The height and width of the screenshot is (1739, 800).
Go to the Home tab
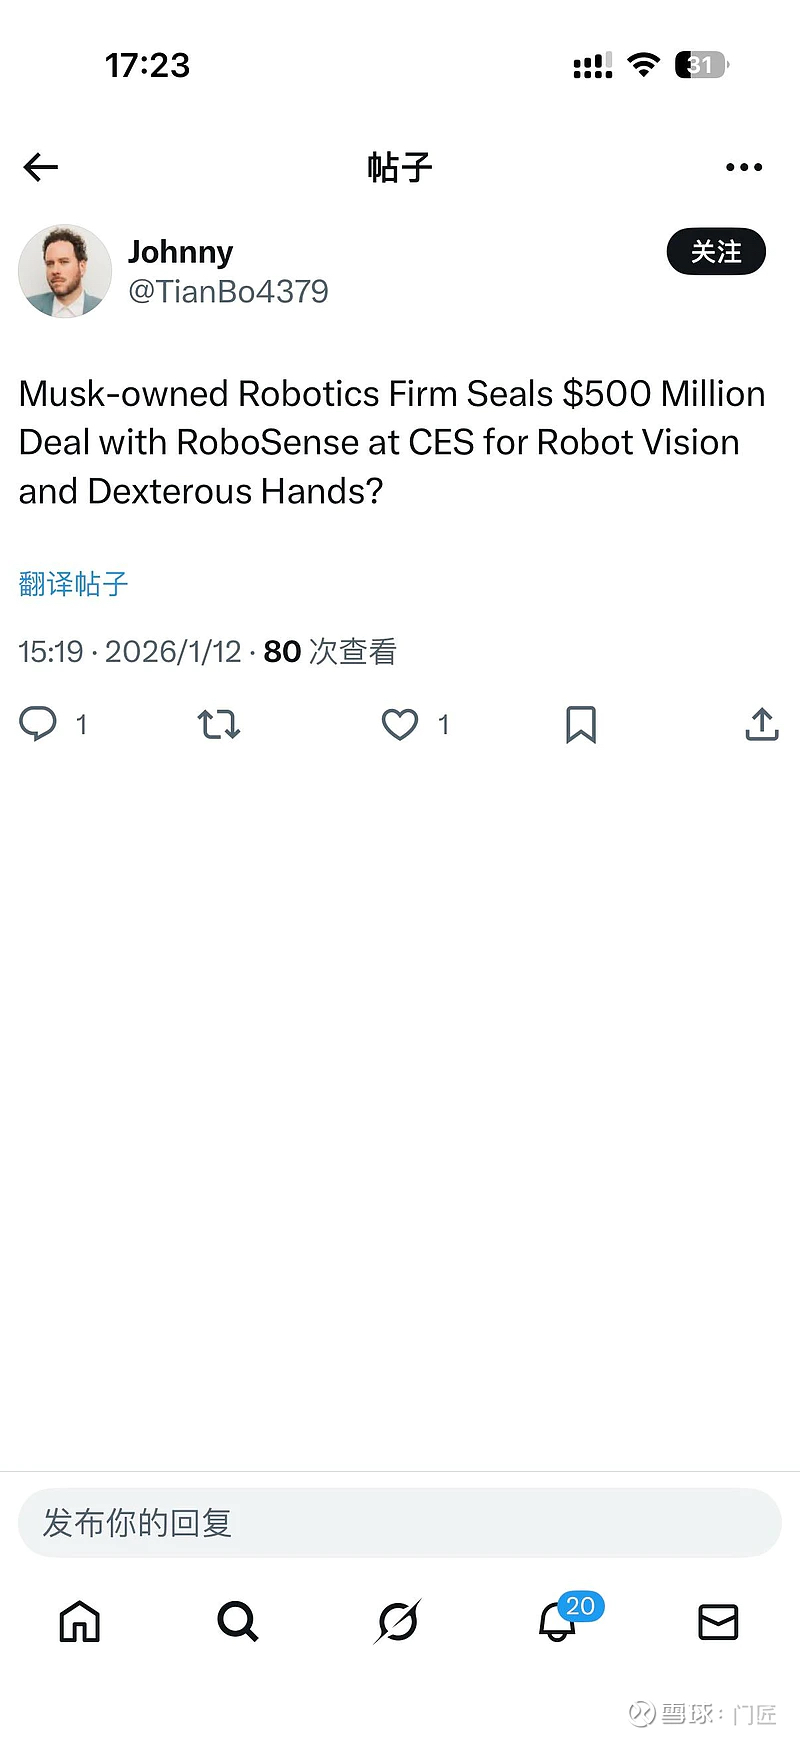[x=80, y=1622]
